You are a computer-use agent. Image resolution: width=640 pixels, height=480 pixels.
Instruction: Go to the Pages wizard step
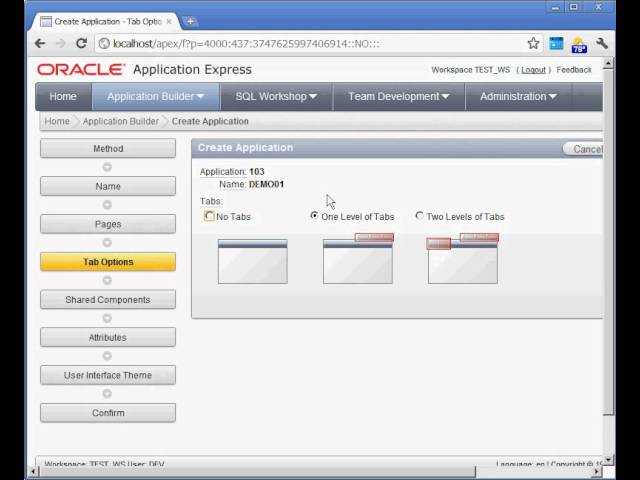tap(108, 224)
